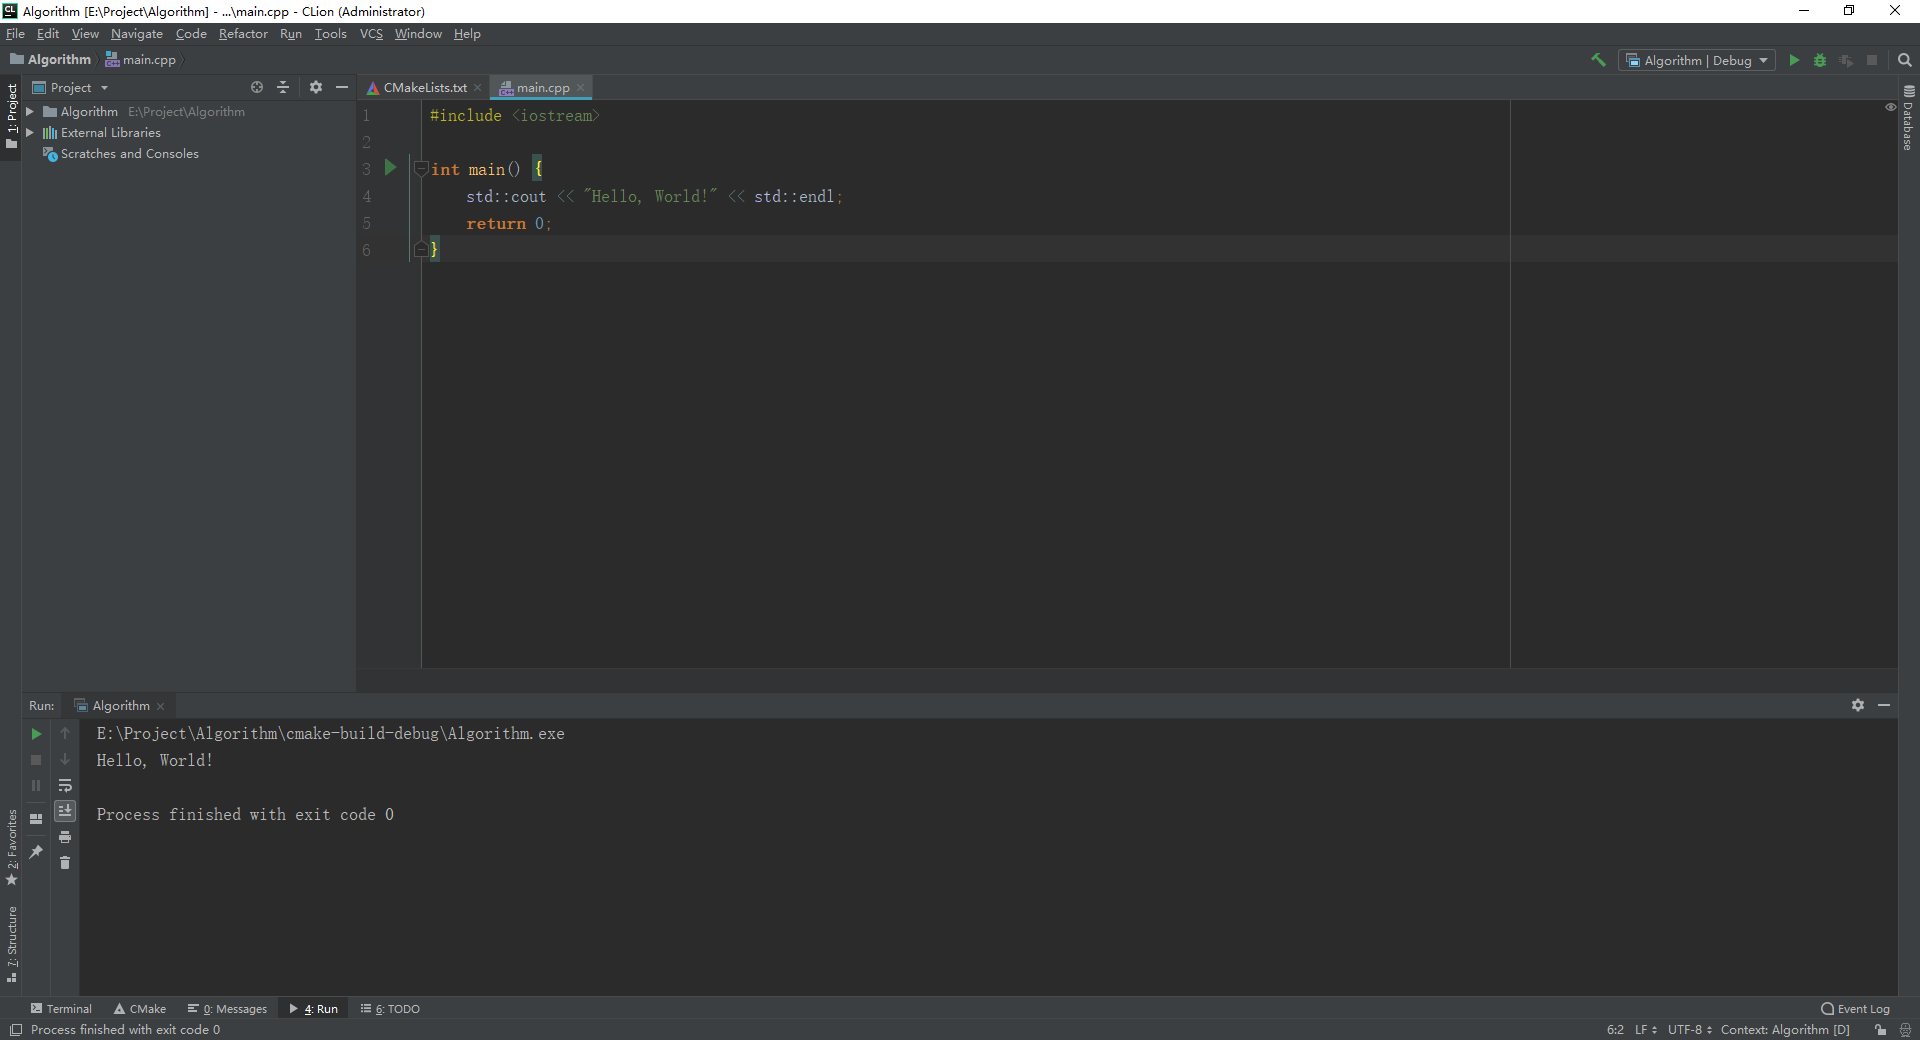Toggle the pin tab icon in Run panel
Screen dimensions: 1920x1040
(x=36, y=851)
